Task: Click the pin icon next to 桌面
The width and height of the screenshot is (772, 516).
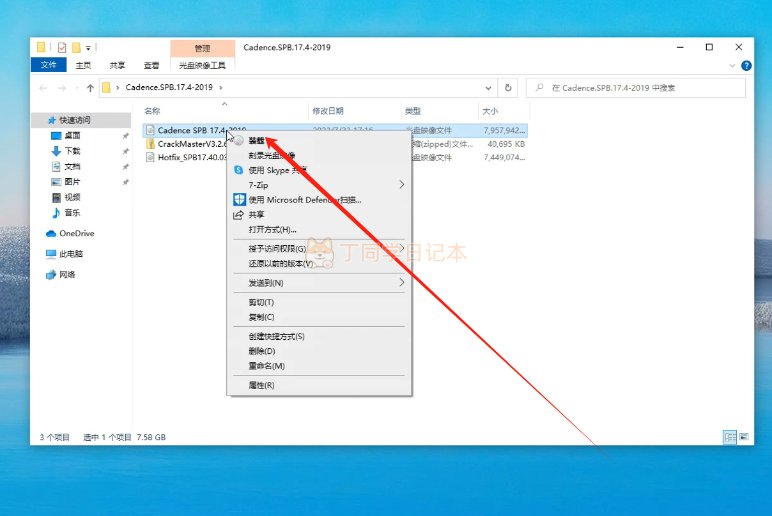Action: (x=126, y=136)
